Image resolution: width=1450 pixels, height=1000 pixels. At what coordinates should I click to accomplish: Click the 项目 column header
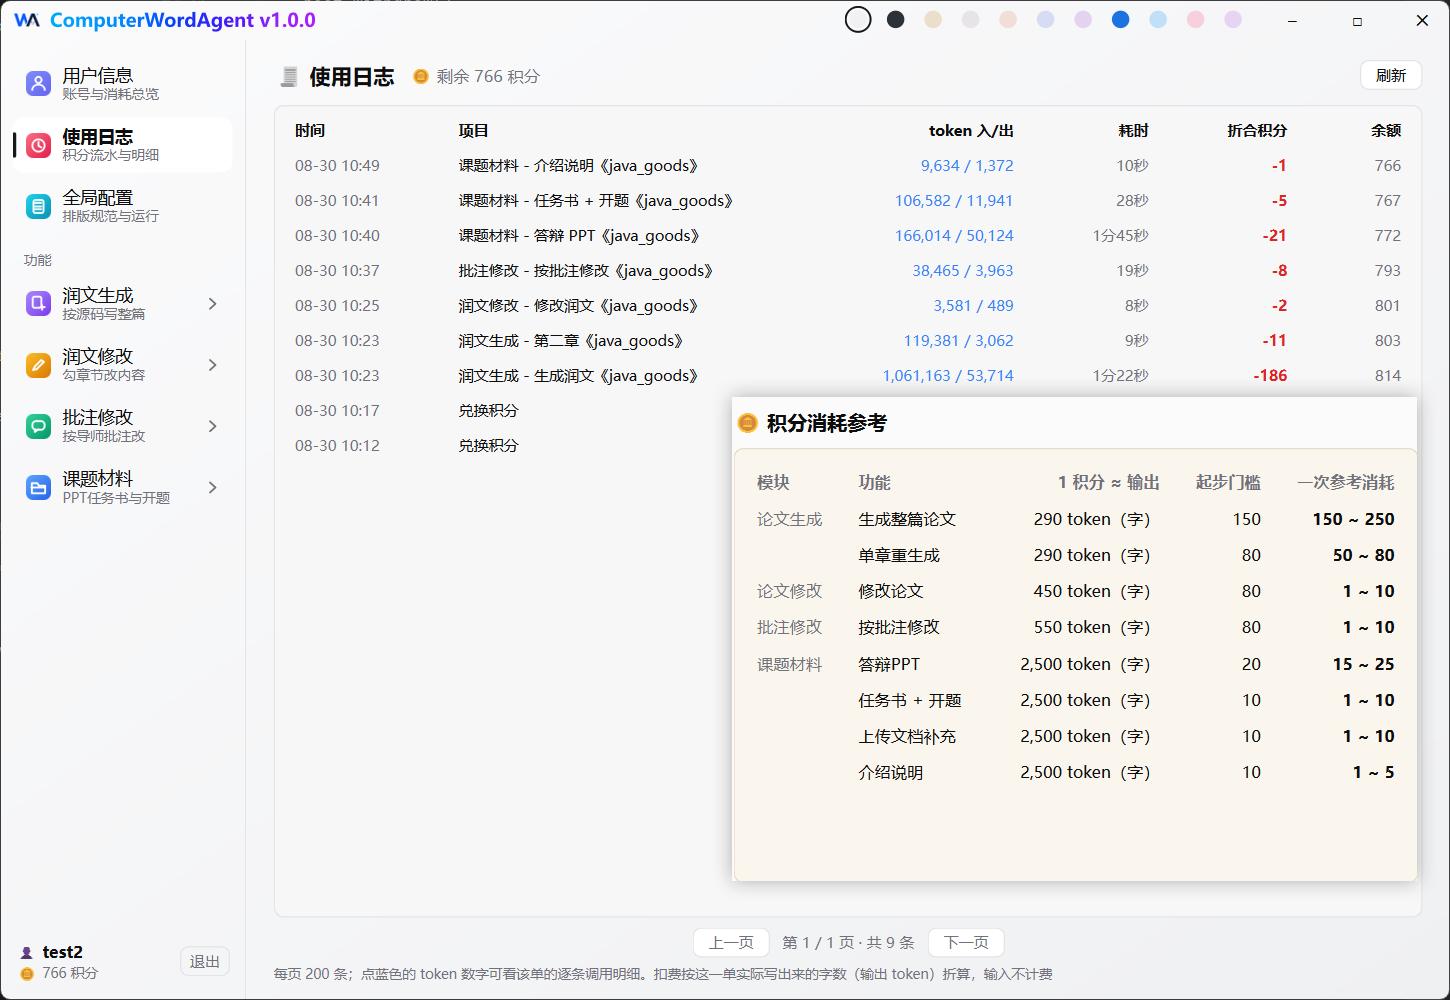click(x=474, y=131)
